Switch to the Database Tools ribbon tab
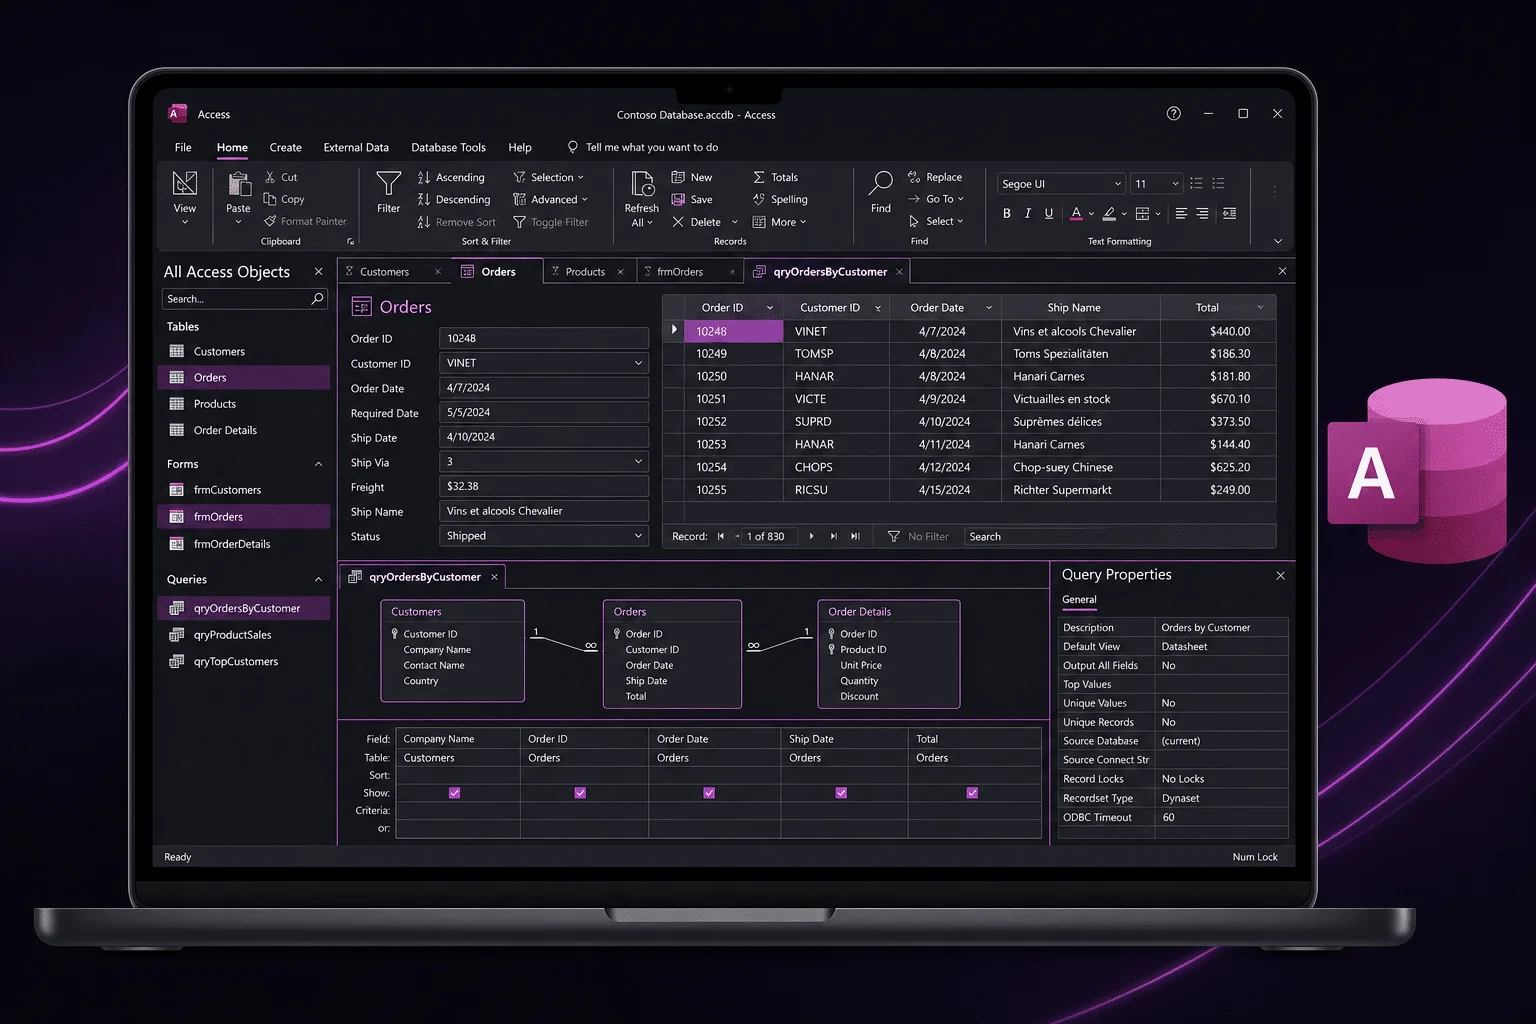 (448, 147)
